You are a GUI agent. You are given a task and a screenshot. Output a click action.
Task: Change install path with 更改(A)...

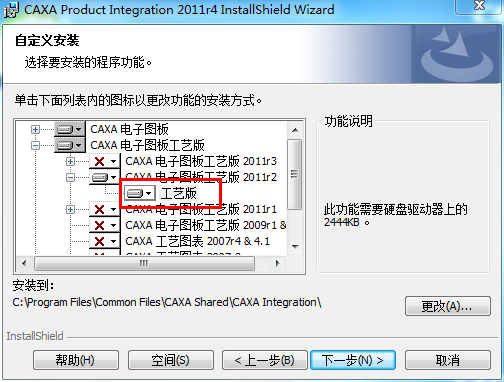[x=448, y=306]
